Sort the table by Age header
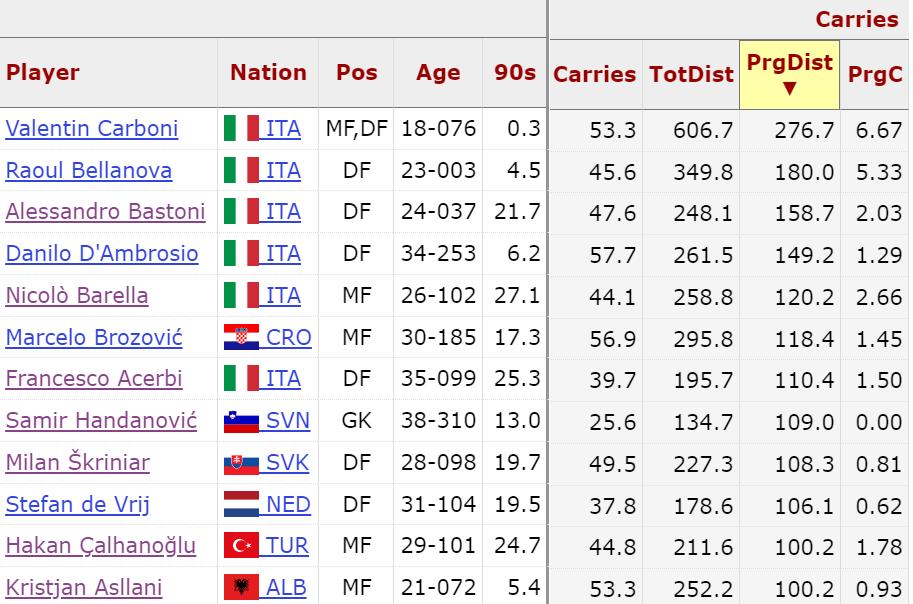913x604 pixels. pos(438,73)
